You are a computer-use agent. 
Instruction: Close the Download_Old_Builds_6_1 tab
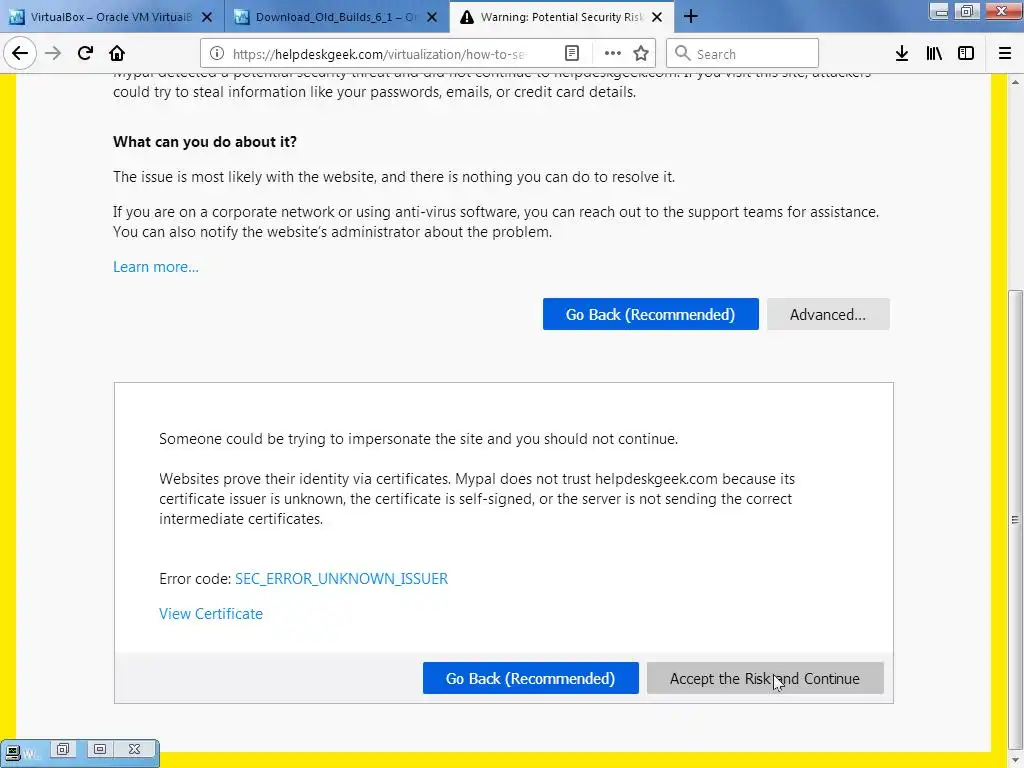pyautogui.click(x=432, y=17)
